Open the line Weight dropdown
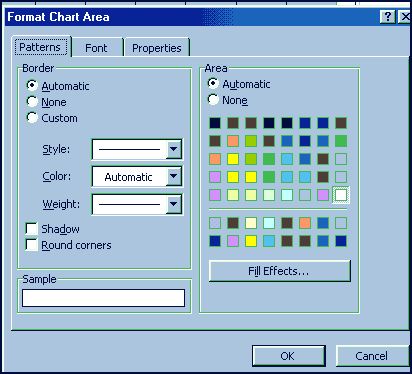412x374 pixels. (174, 204)
